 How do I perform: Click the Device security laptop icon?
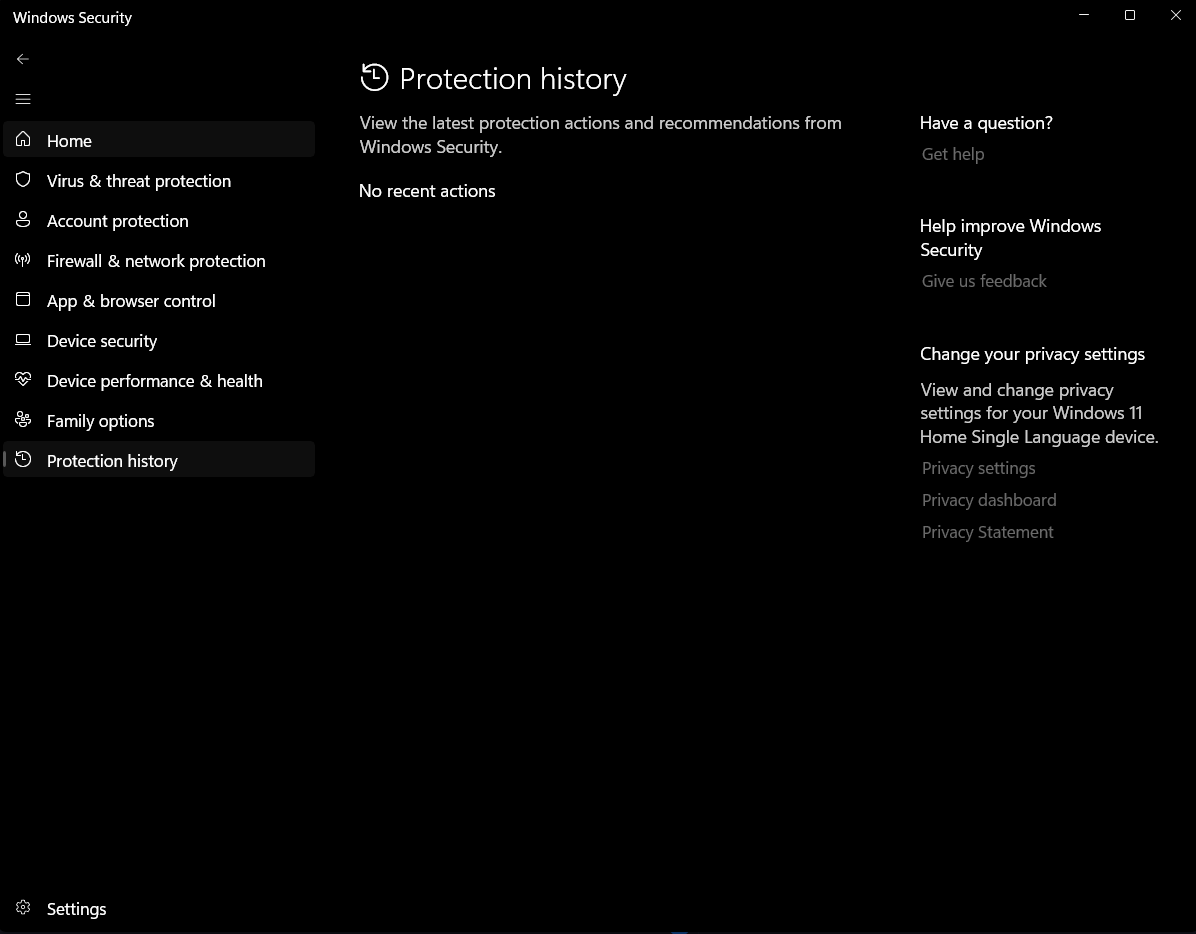pyautogui.click(x=23, y=339)
